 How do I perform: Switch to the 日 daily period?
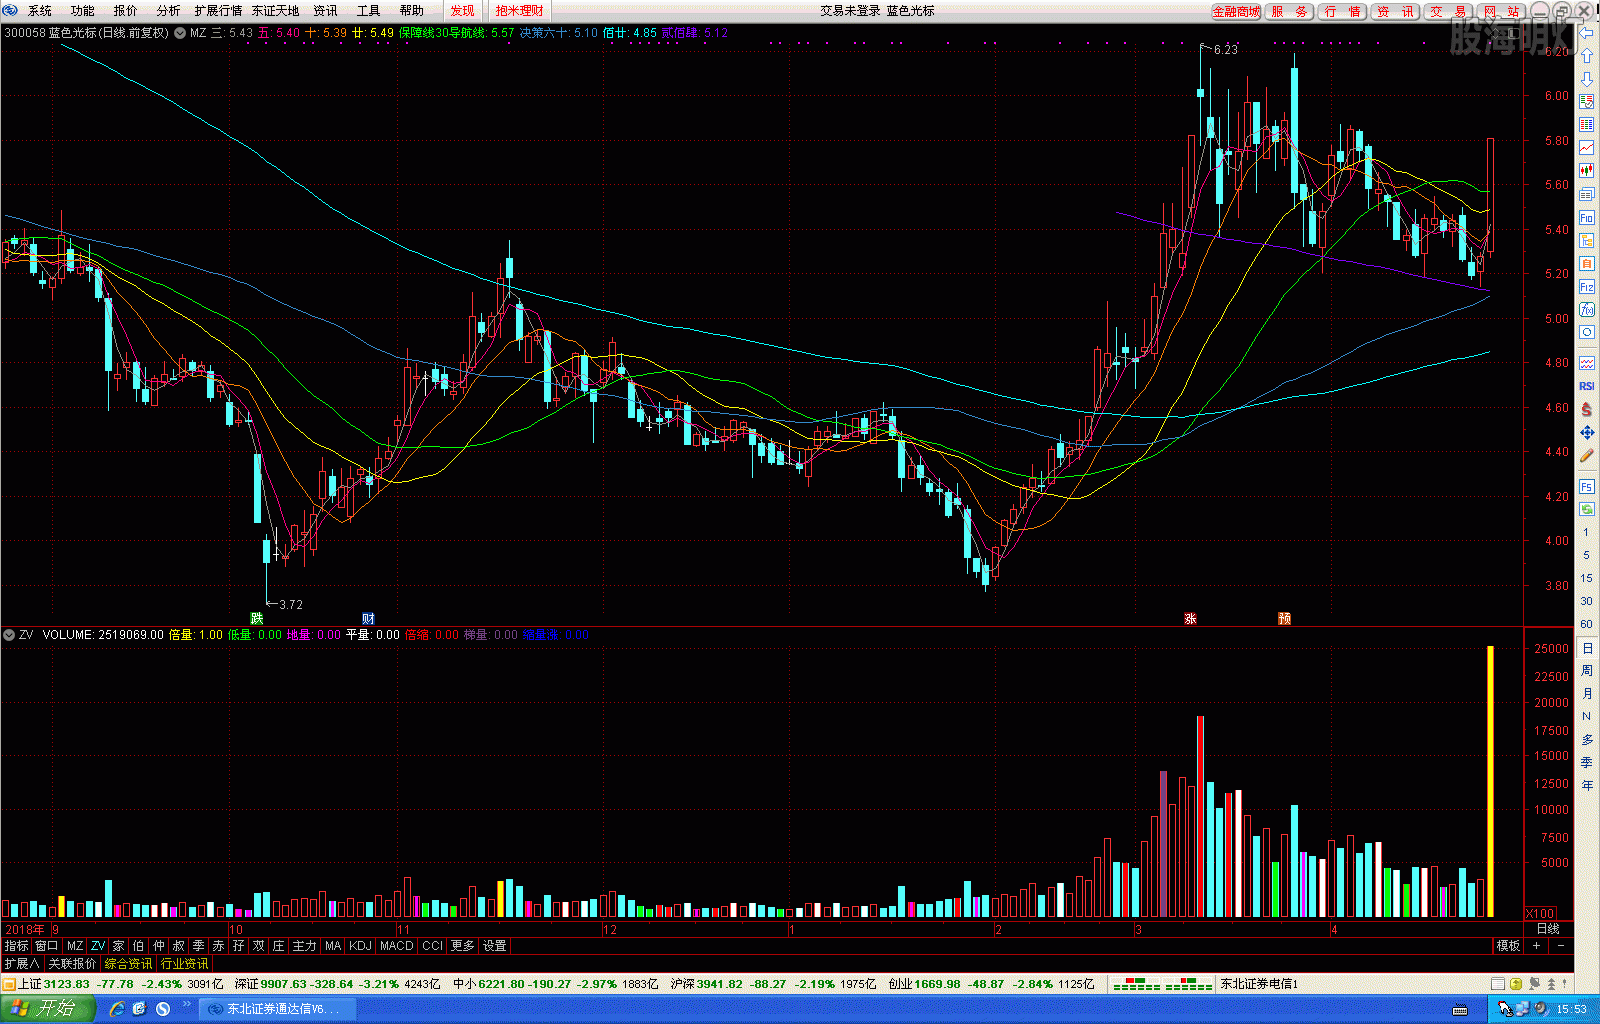pyautogui.click(x=1587, y=648)
